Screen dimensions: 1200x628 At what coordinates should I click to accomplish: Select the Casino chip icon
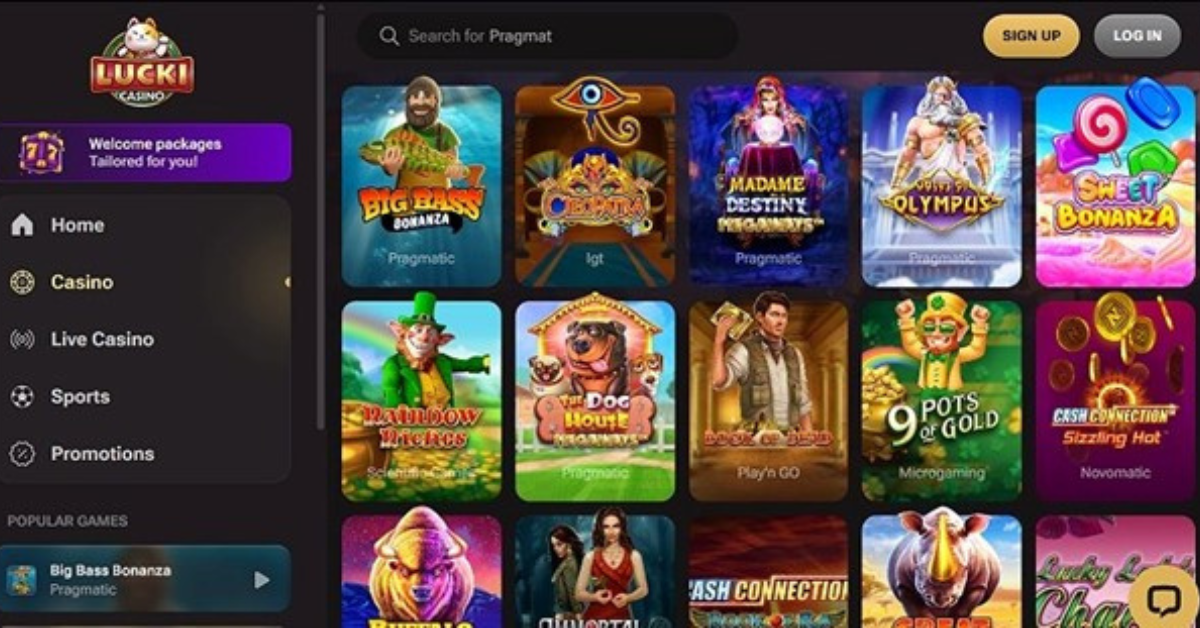[22, 282]
